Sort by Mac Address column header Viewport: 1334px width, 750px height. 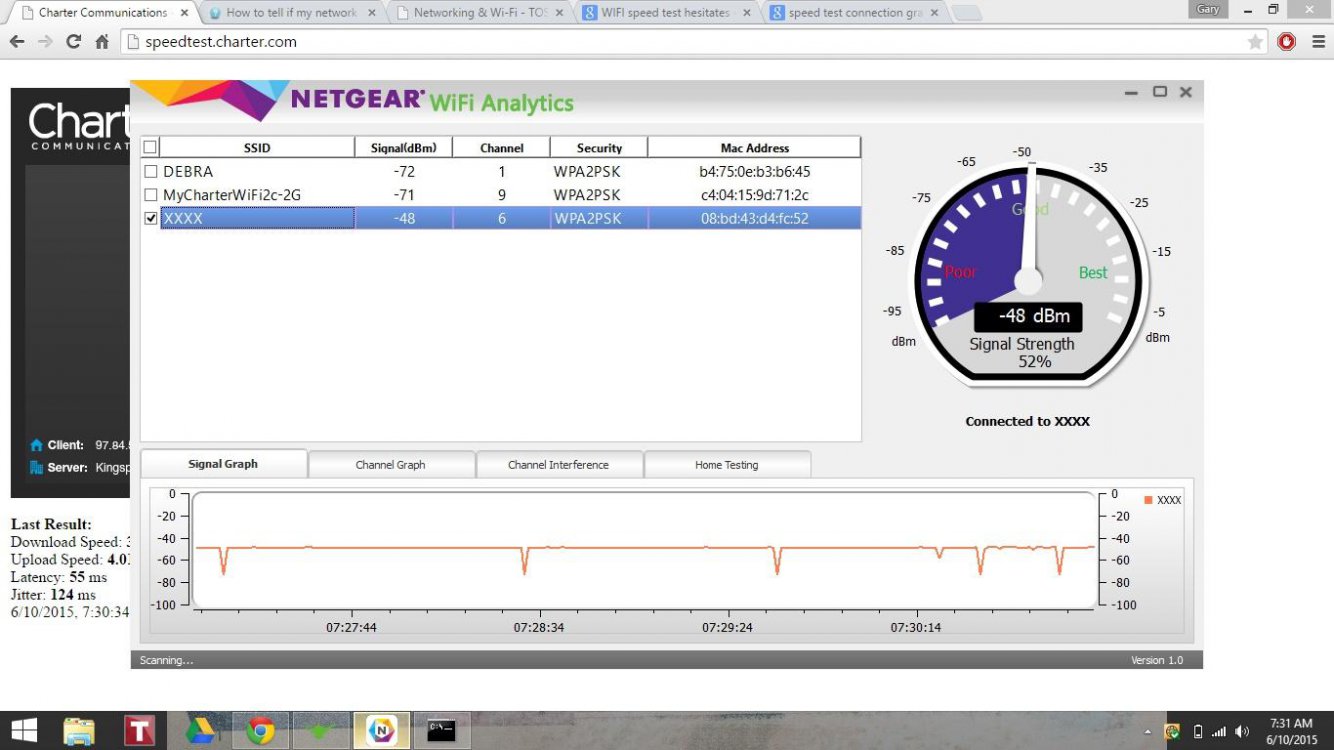(x=754, y=148)
